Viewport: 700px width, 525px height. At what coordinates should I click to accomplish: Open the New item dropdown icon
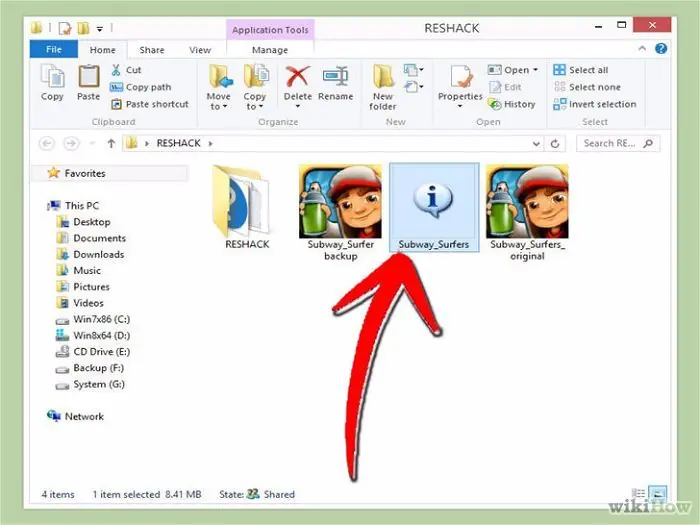[x=413, y=70]
